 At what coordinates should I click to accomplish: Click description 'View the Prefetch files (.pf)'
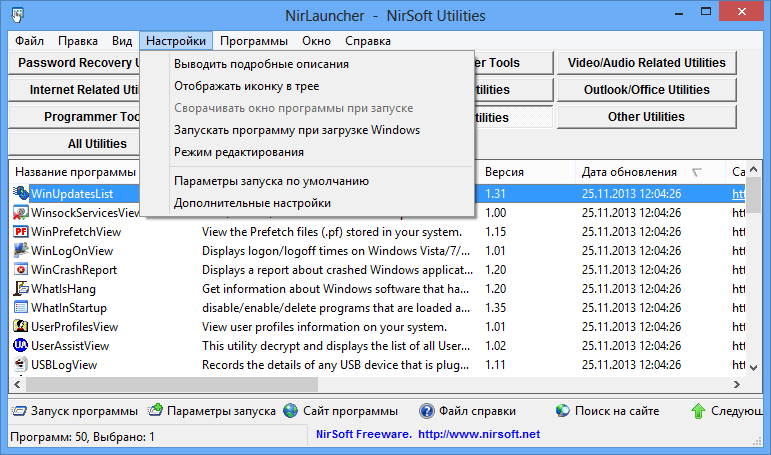click(332, 232)
